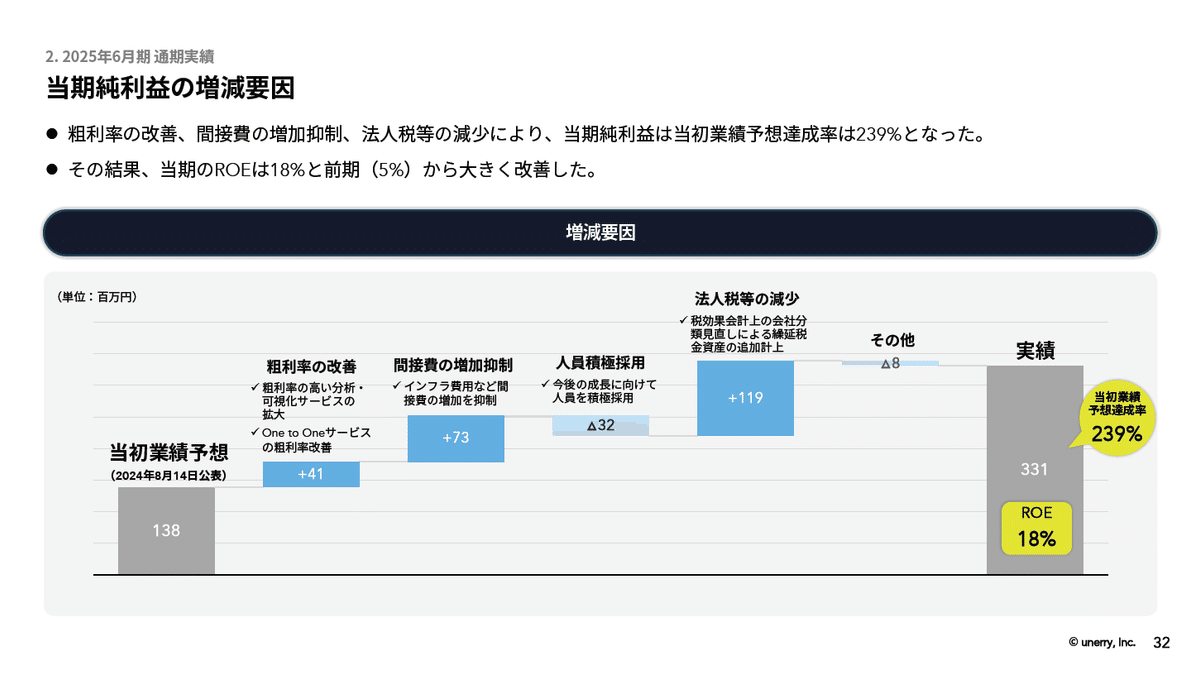Click the yellow ROE 18% badge

click(x=1035, y=528)
